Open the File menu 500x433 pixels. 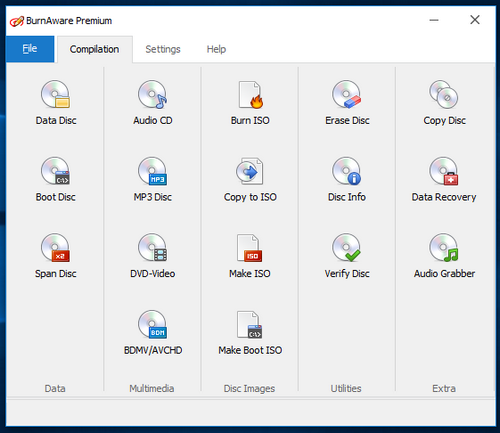30,49
